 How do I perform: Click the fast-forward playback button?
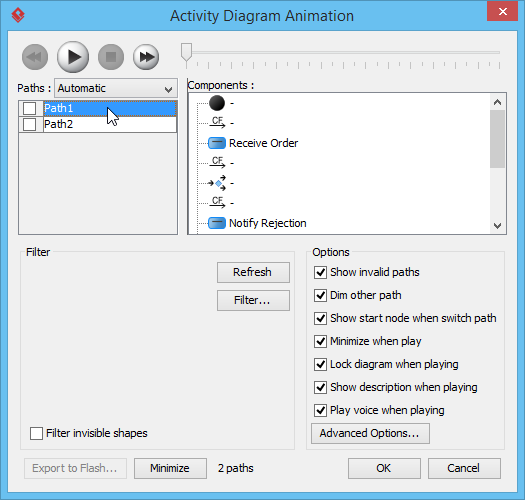(146, 57)
